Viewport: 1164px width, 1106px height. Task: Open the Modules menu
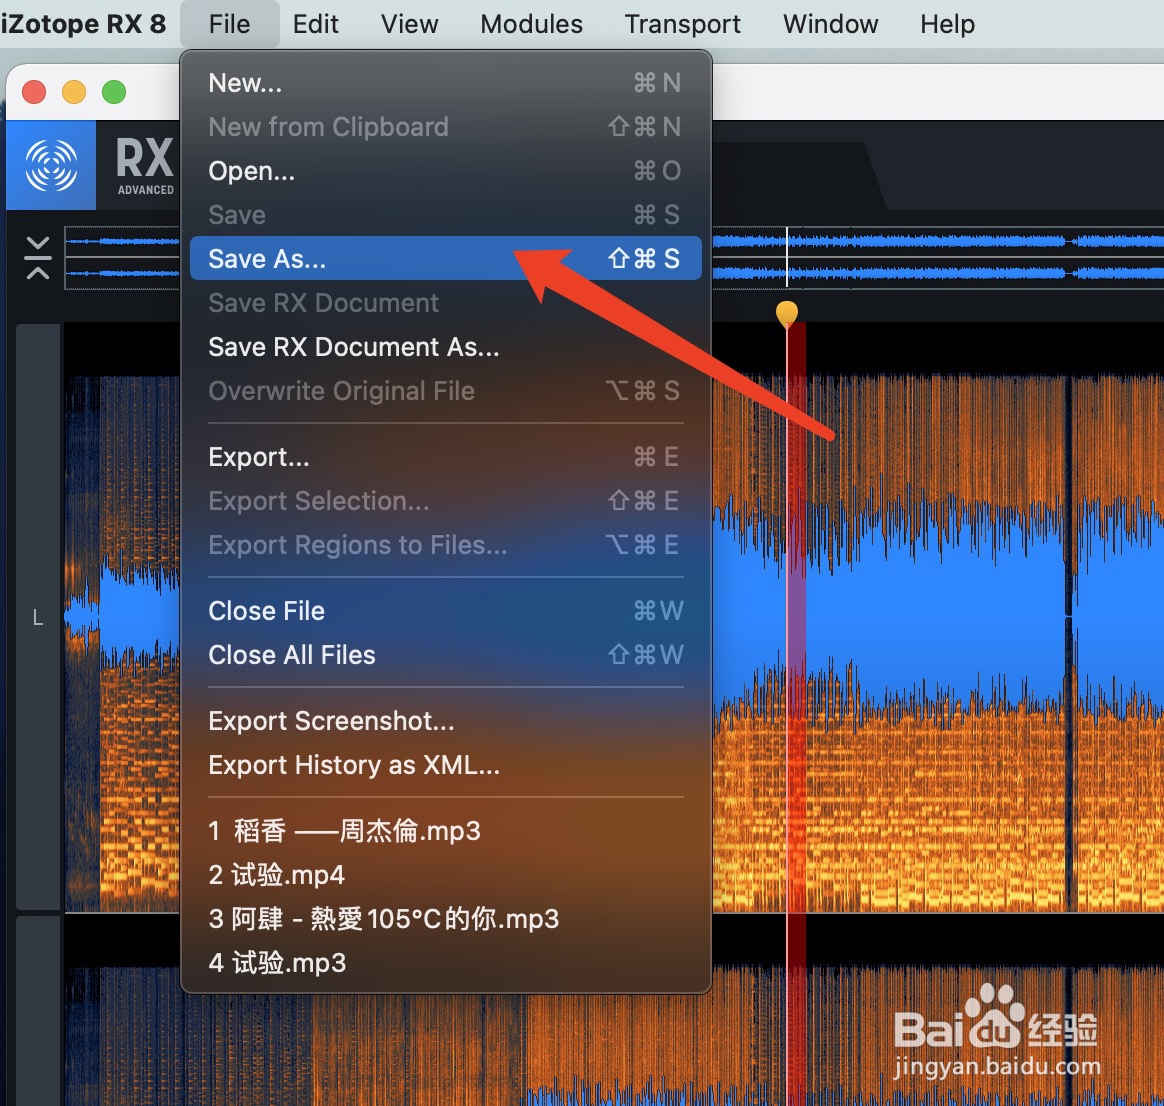point(531,24)
